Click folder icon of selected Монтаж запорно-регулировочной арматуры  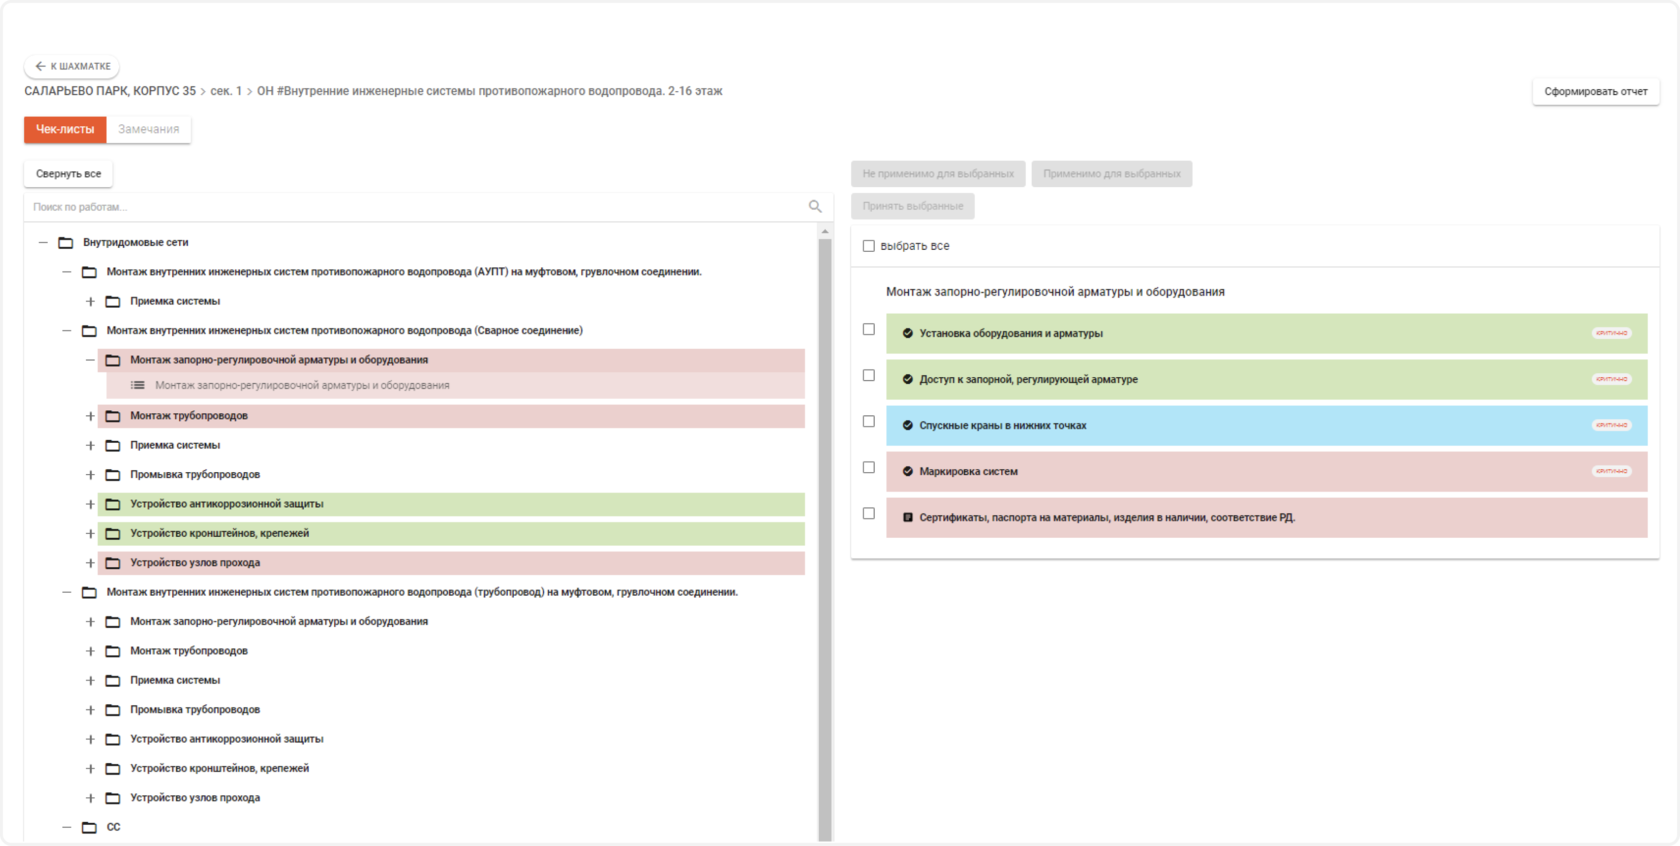113,360
